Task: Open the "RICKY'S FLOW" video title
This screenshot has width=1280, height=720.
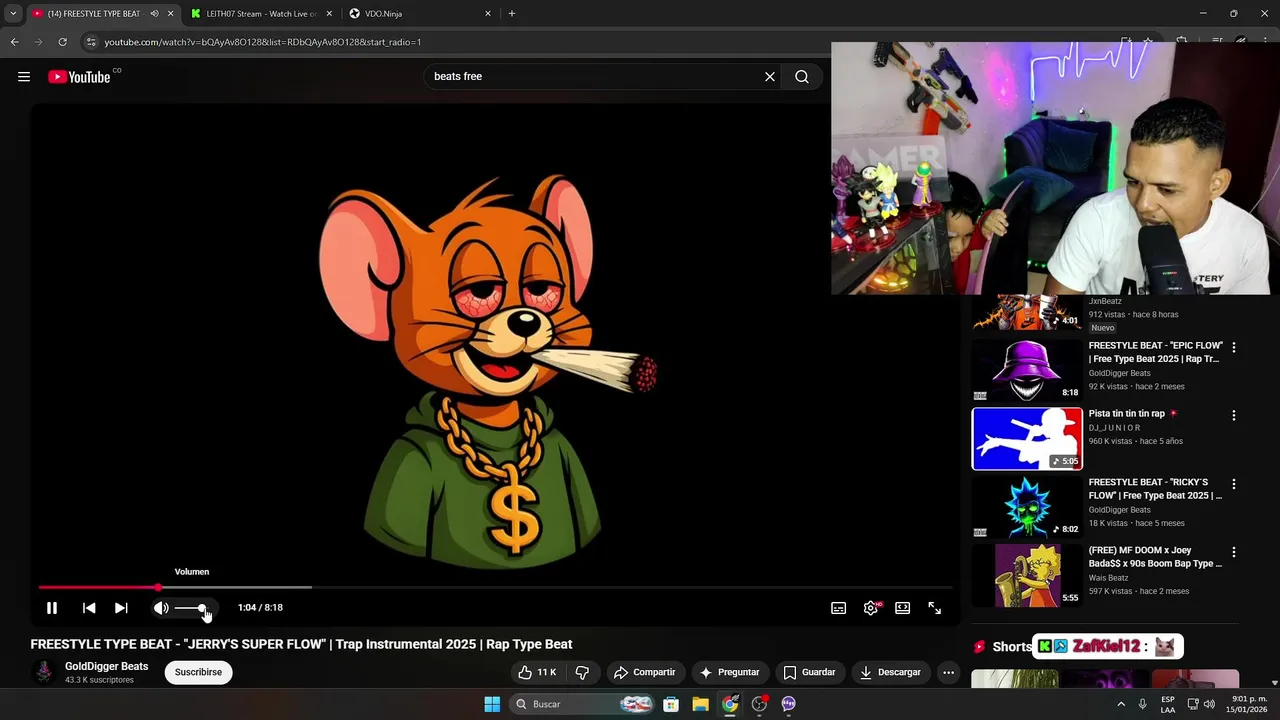Action: [1155, 489]
